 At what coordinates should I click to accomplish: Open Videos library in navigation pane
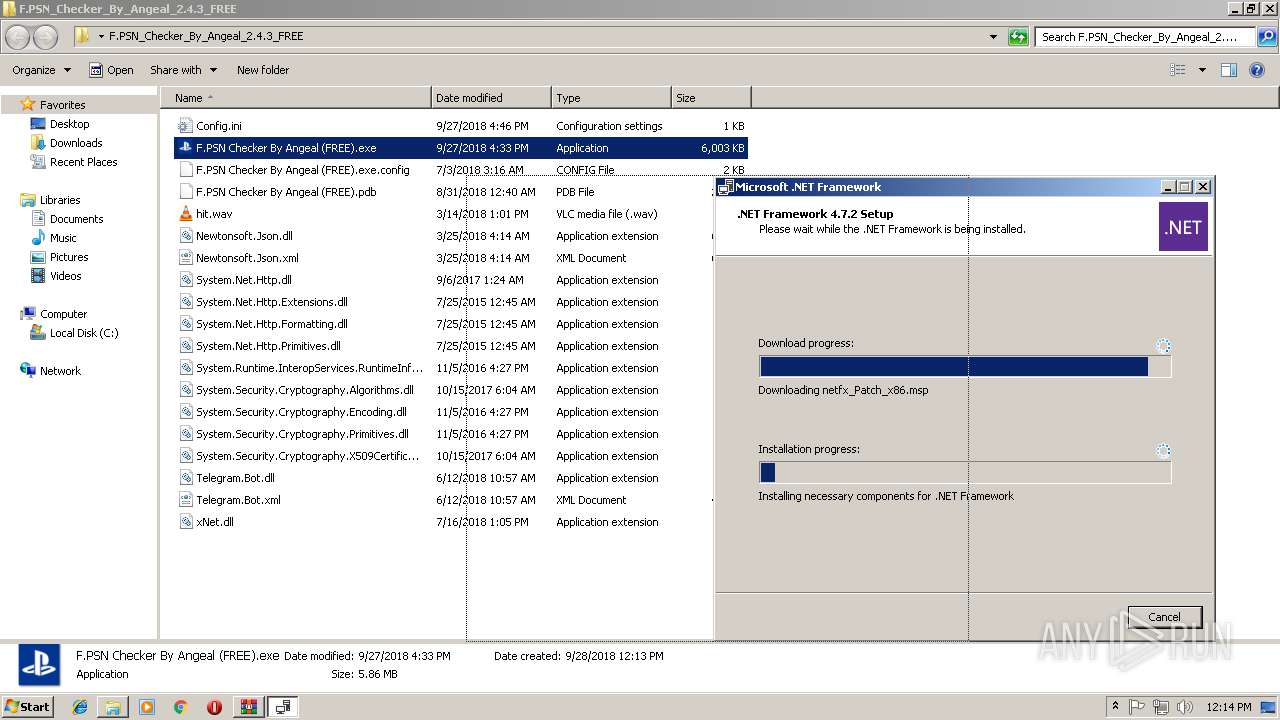(66, 276)
